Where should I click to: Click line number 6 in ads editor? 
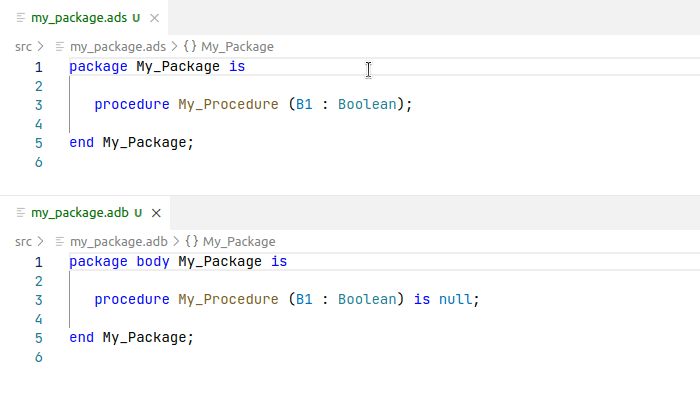tap(39, 162)
